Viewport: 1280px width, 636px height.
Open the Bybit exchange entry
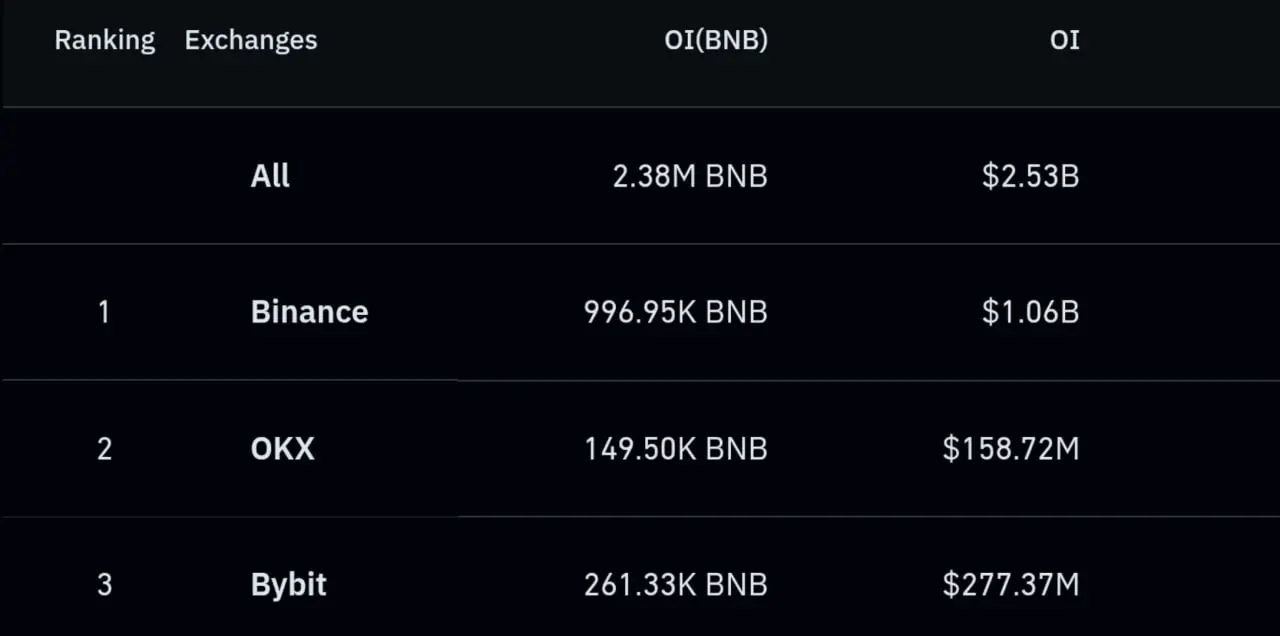pos(288,584)
